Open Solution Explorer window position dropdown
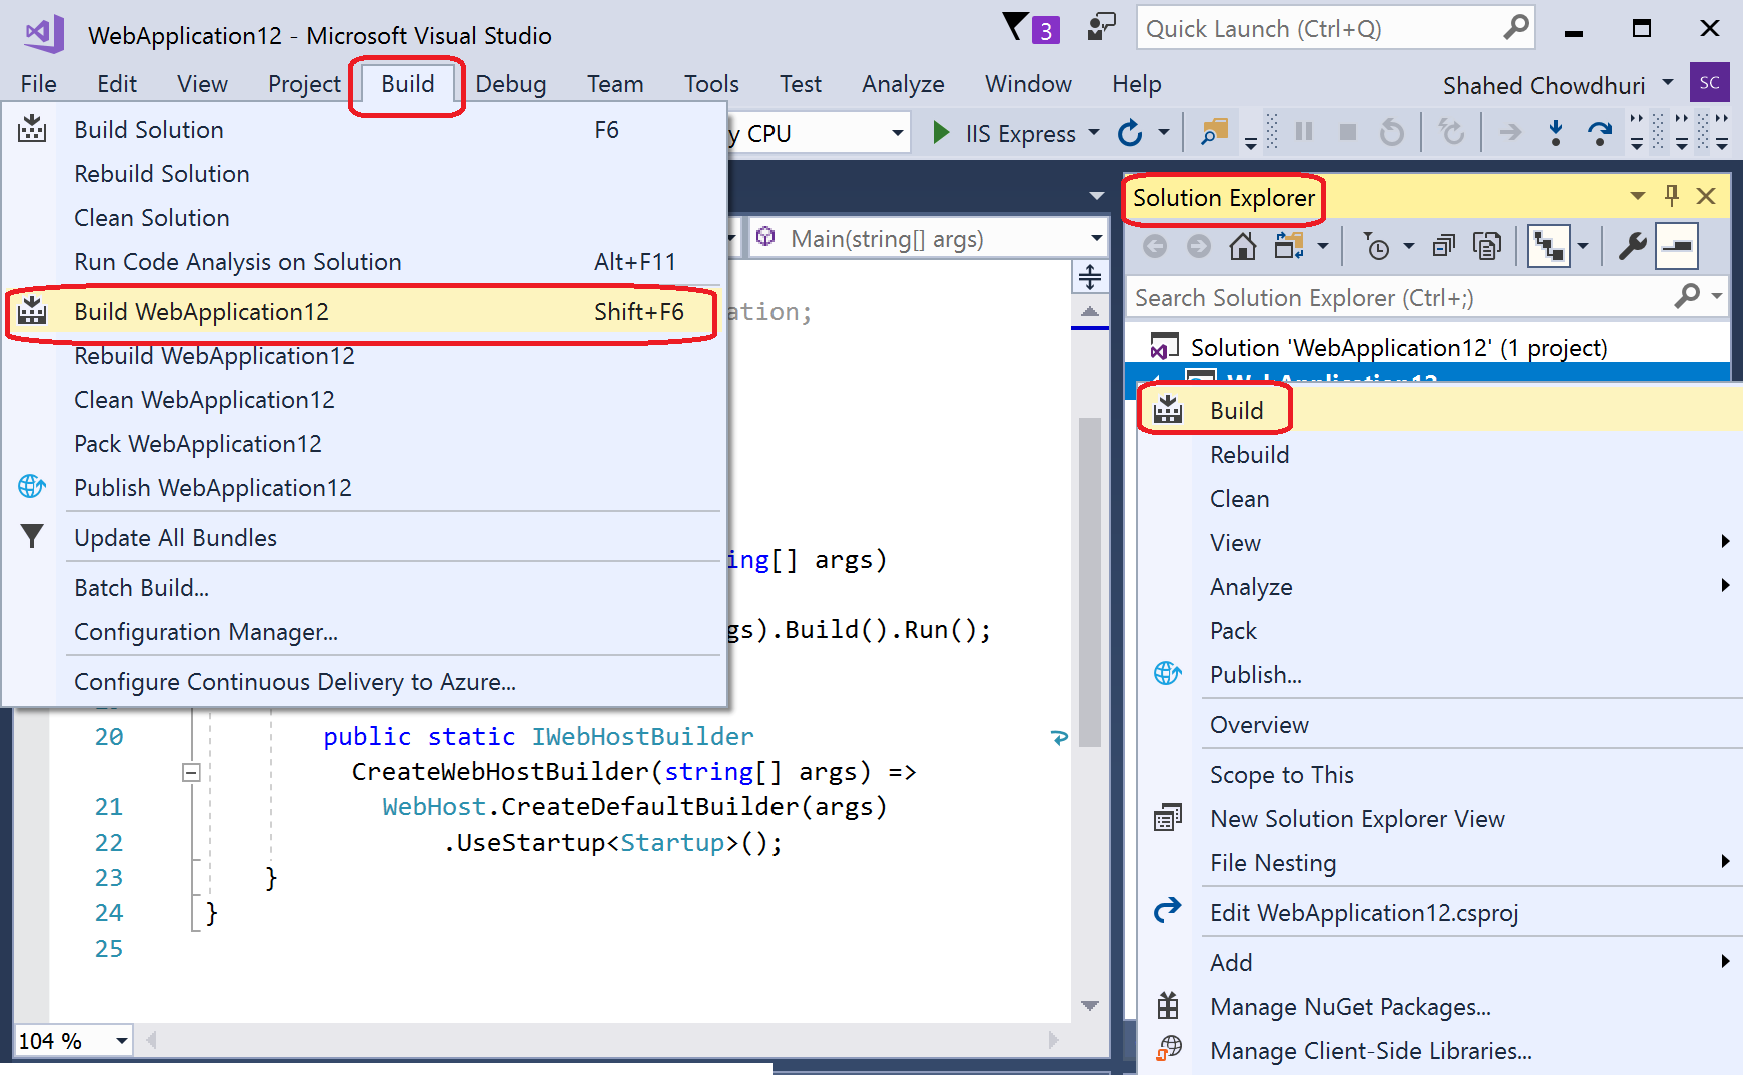The height and width of the screenshot is (1075, 1743). (x=1637, y=196)
